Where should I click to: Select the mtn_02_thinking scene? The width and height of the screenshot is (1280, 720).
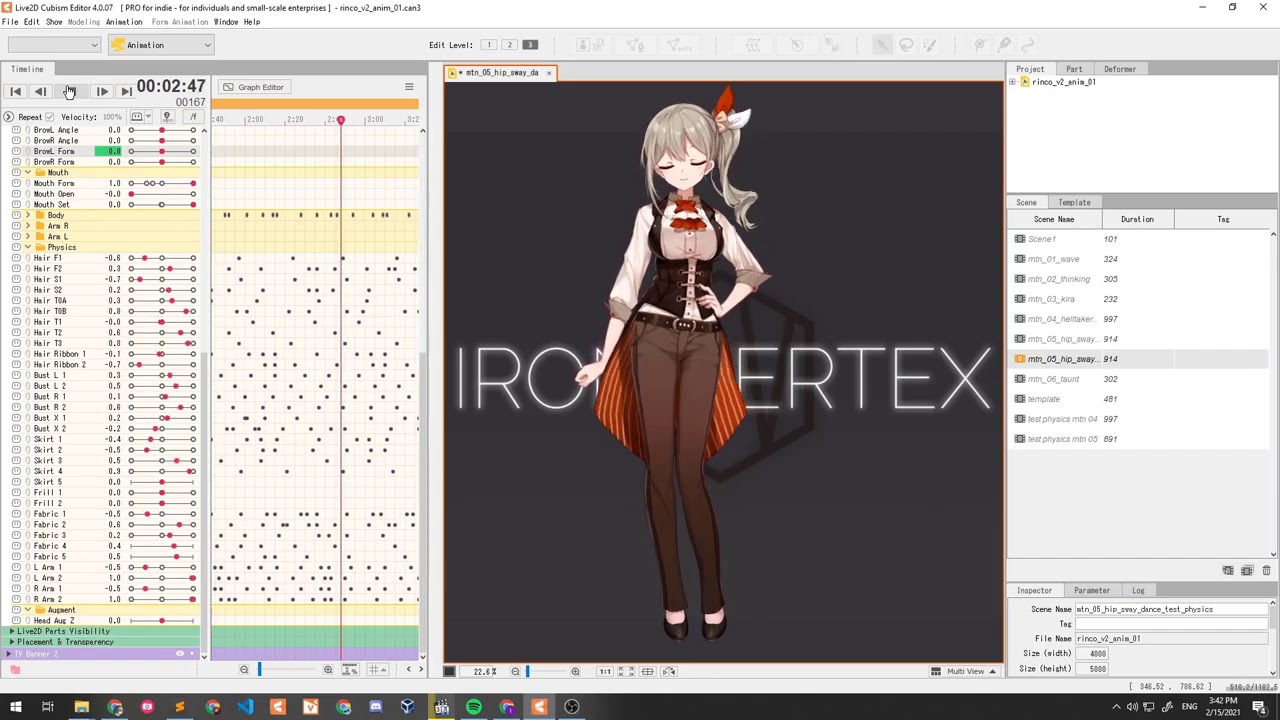(x=1140, y=279)
